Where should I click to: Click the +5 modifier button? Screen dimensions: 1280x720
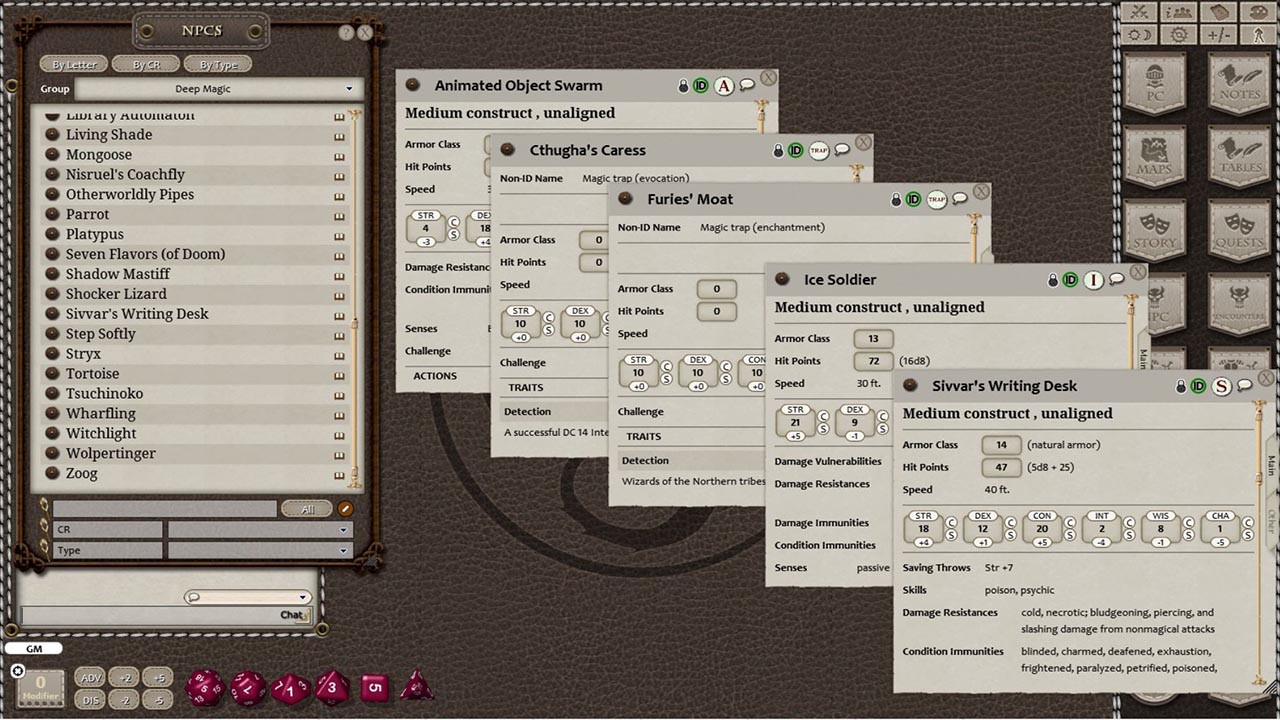[157, 677]
